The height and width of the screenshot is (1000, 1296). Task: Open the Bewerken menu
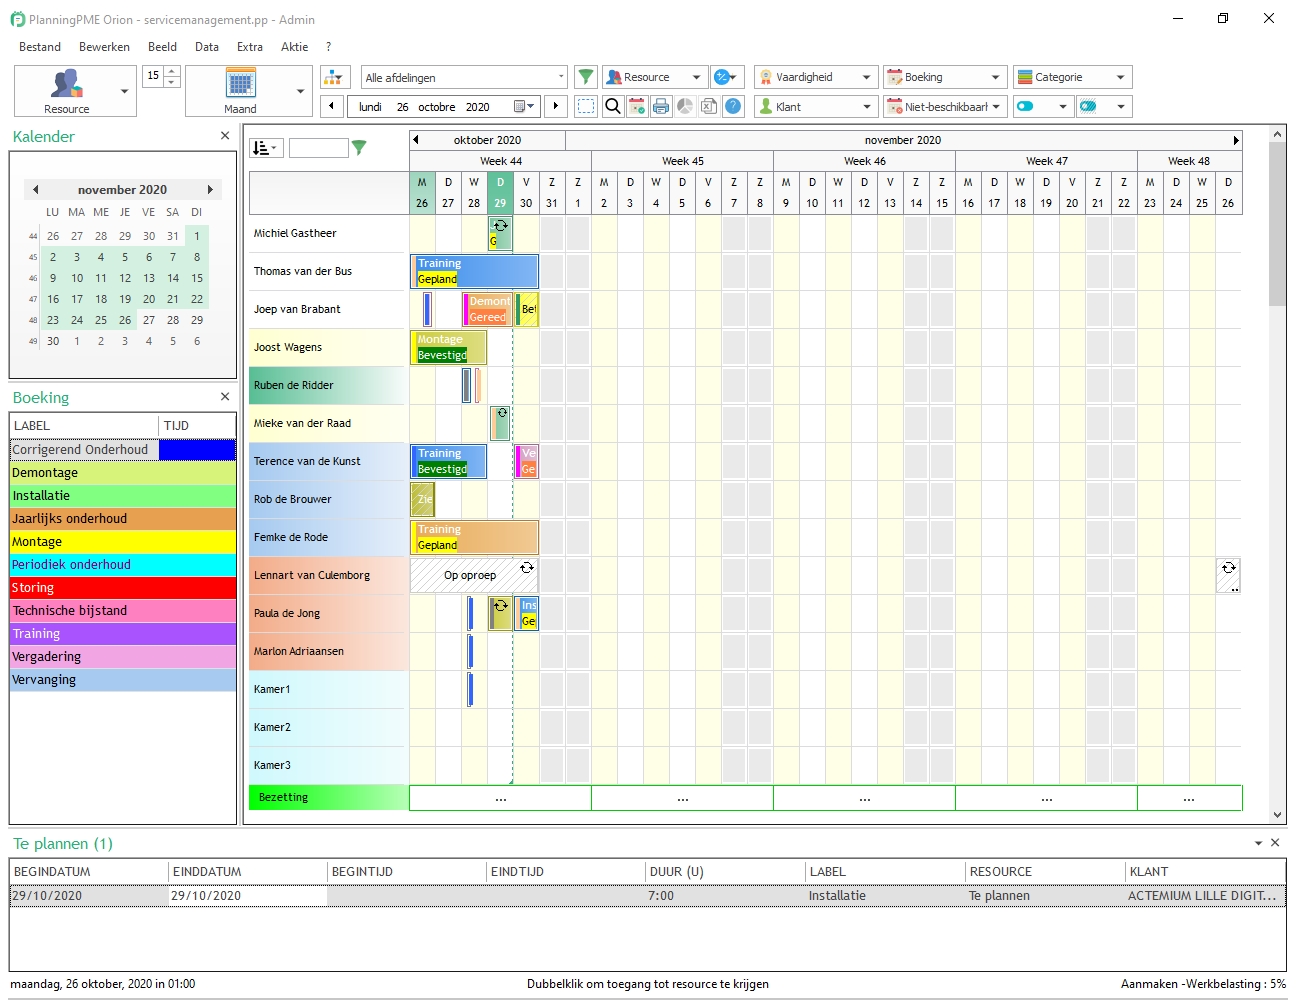(104, 47)
